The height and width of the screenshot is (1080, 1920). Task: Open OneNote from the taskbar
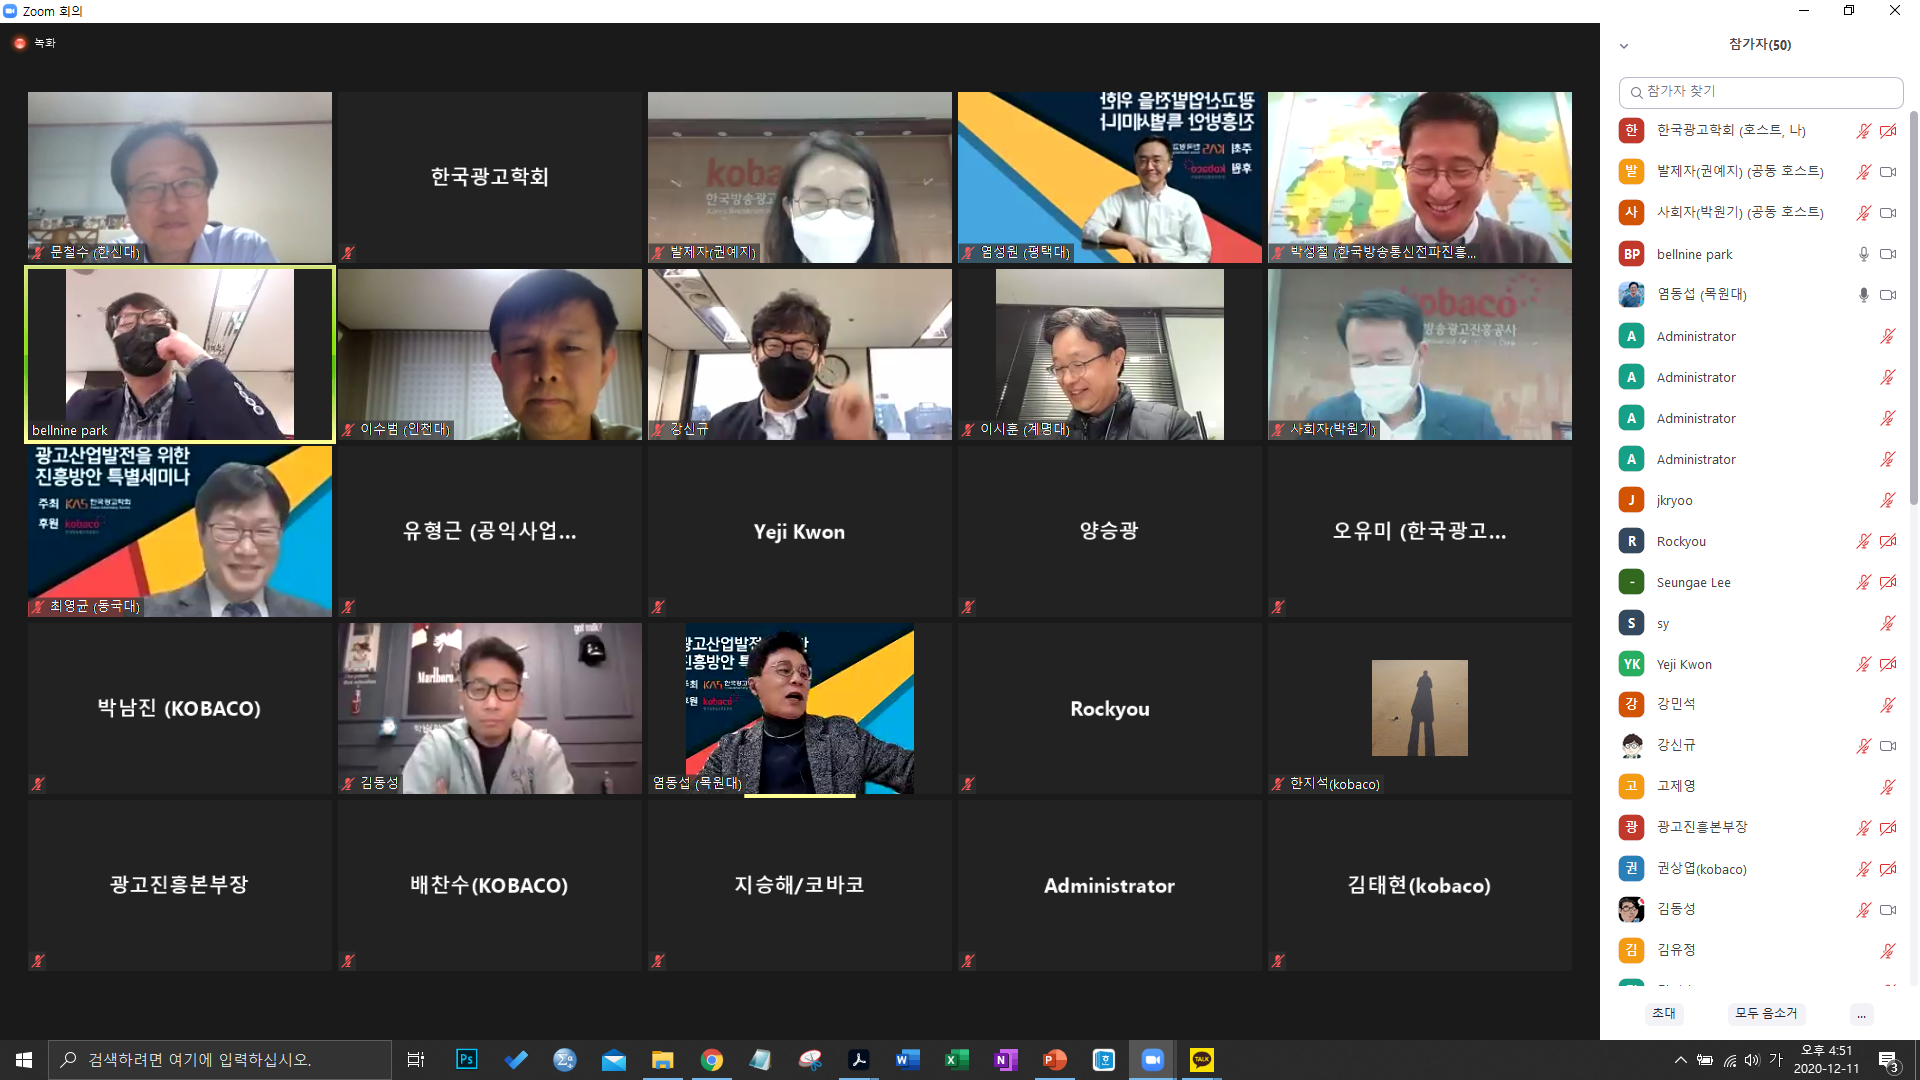pos(1005,1060)
